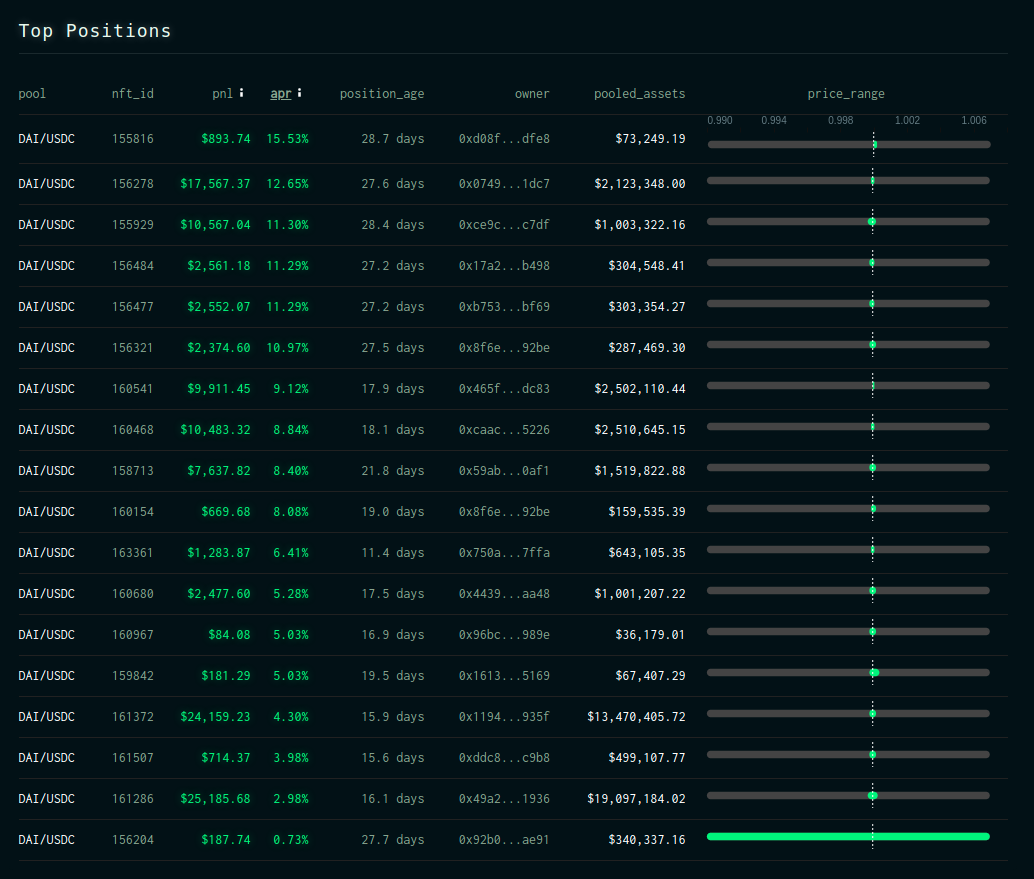Click the info icon next to apr

click(x=299, y=93)
